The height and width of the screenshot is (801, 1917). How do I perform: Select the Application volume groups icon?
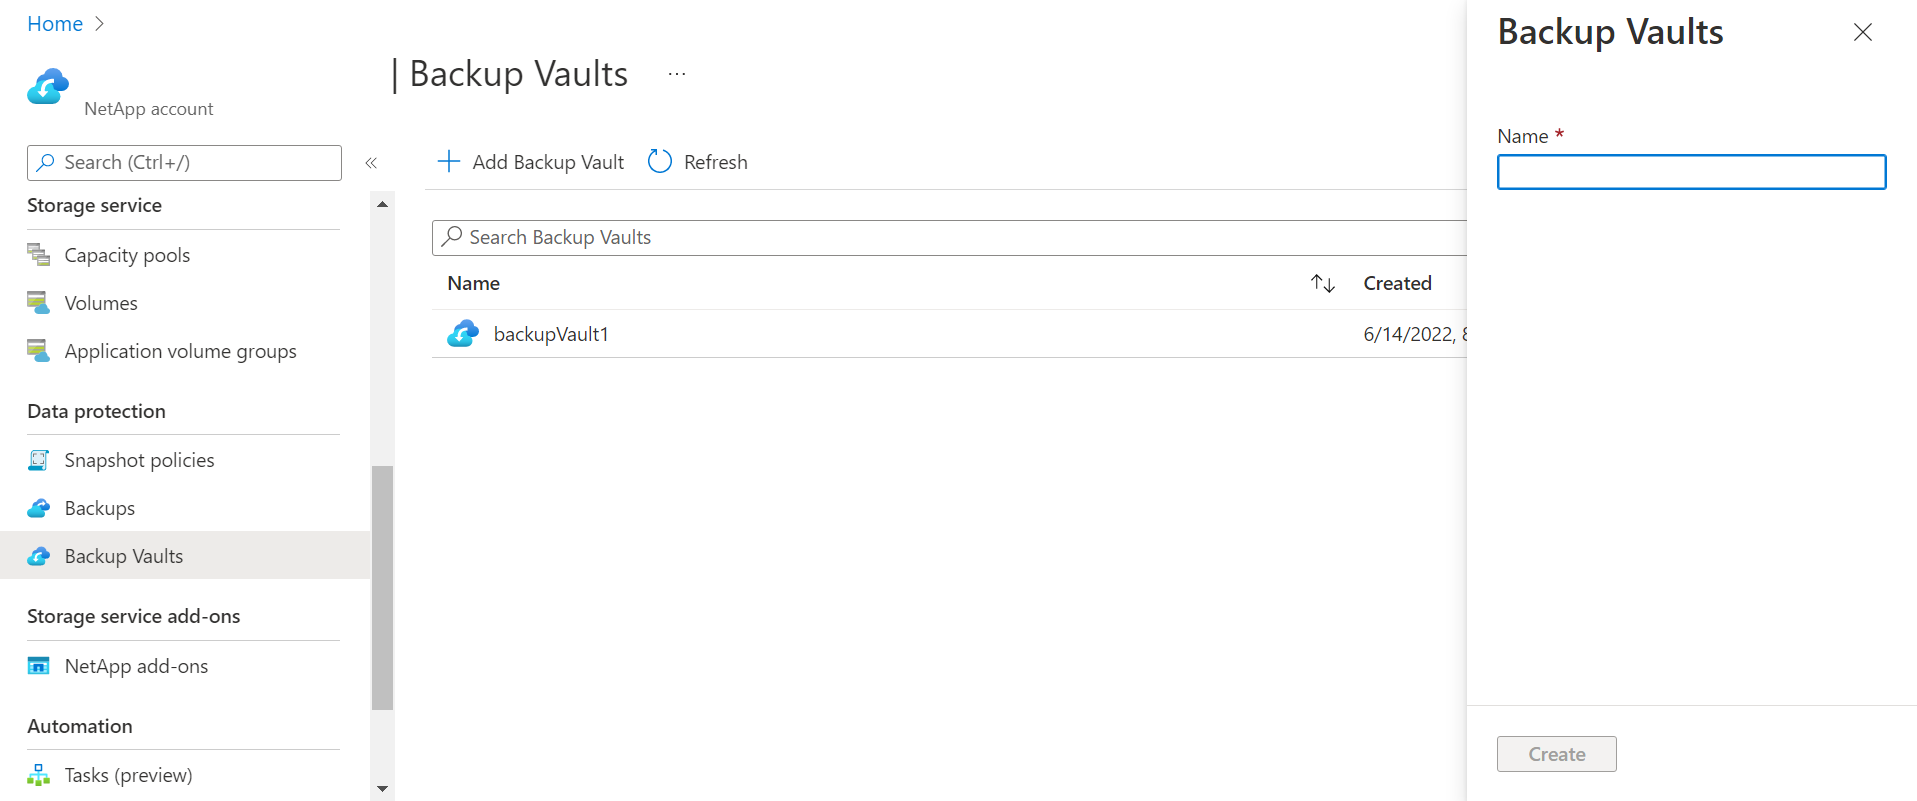[x=38, y=351]
